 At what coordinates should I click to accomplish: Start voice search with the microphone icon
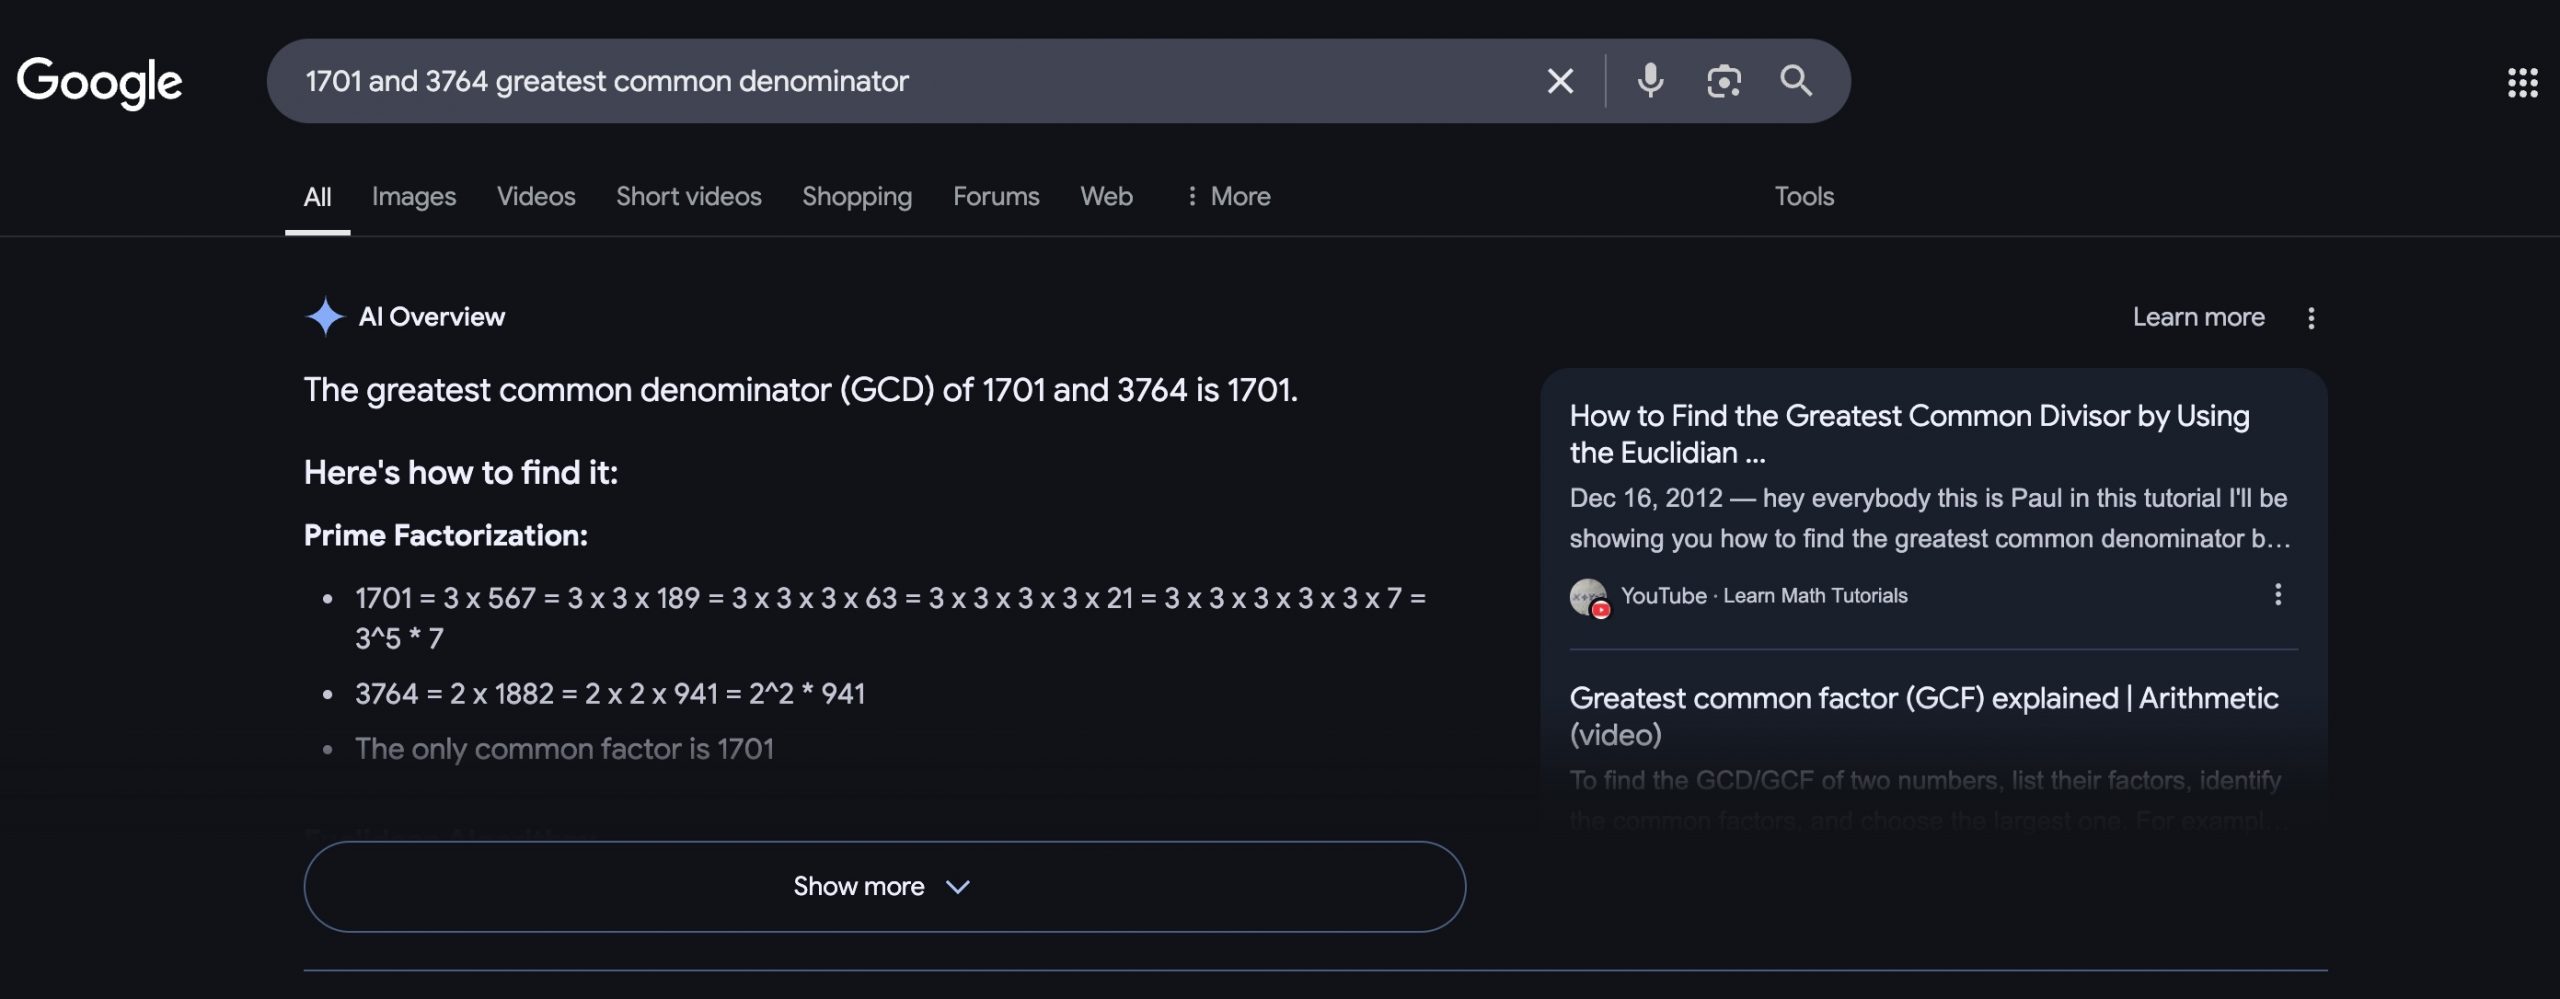pyautogui.click(x=1650, y=81)
